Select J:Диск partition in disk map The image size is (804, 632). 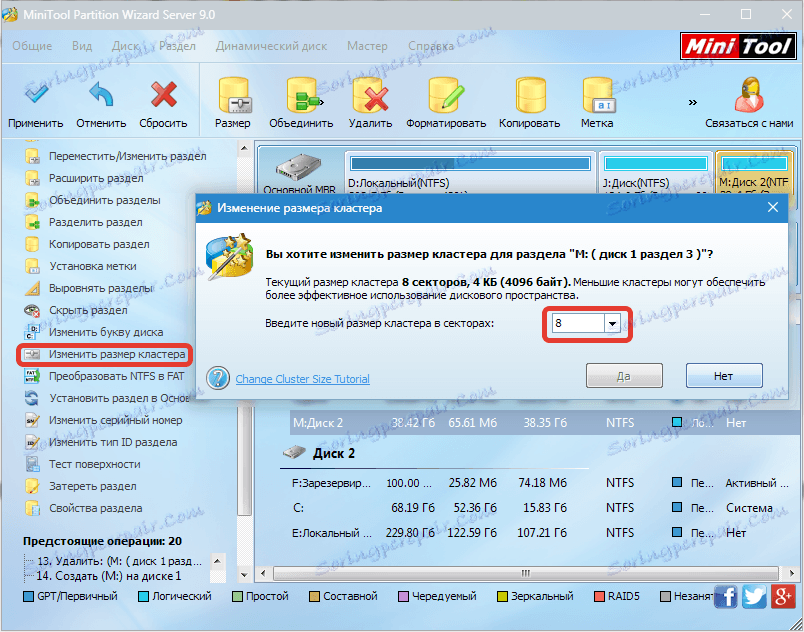[x=656, y=173]
